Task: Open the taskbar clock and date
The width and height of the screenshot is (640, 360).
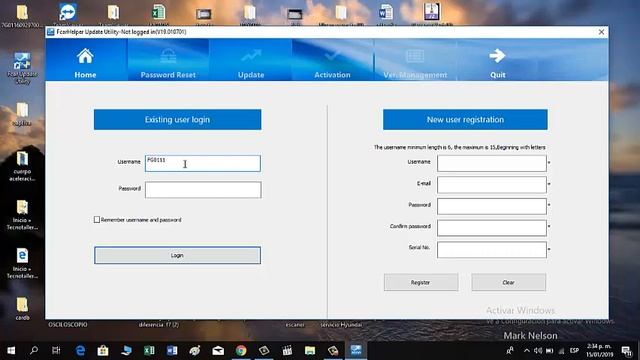Action: 600,350
